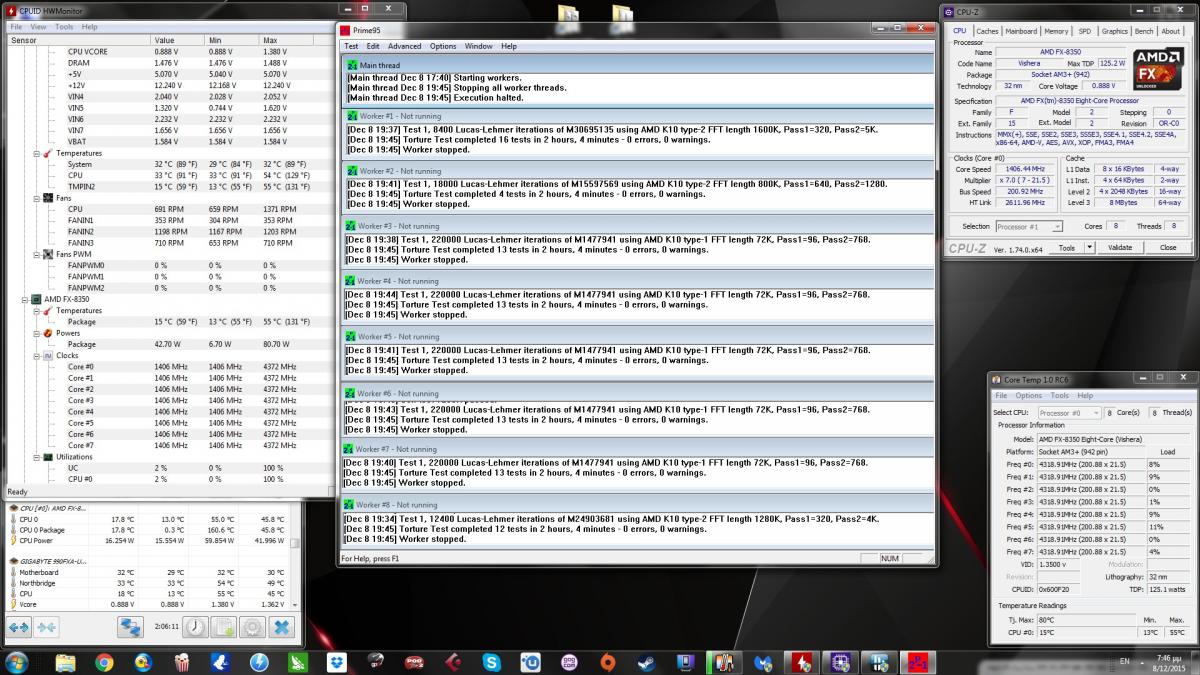Viewport: 1200px width, 675px height.
Task: Open Prime95 Test menu
Action: pos(351,46)
